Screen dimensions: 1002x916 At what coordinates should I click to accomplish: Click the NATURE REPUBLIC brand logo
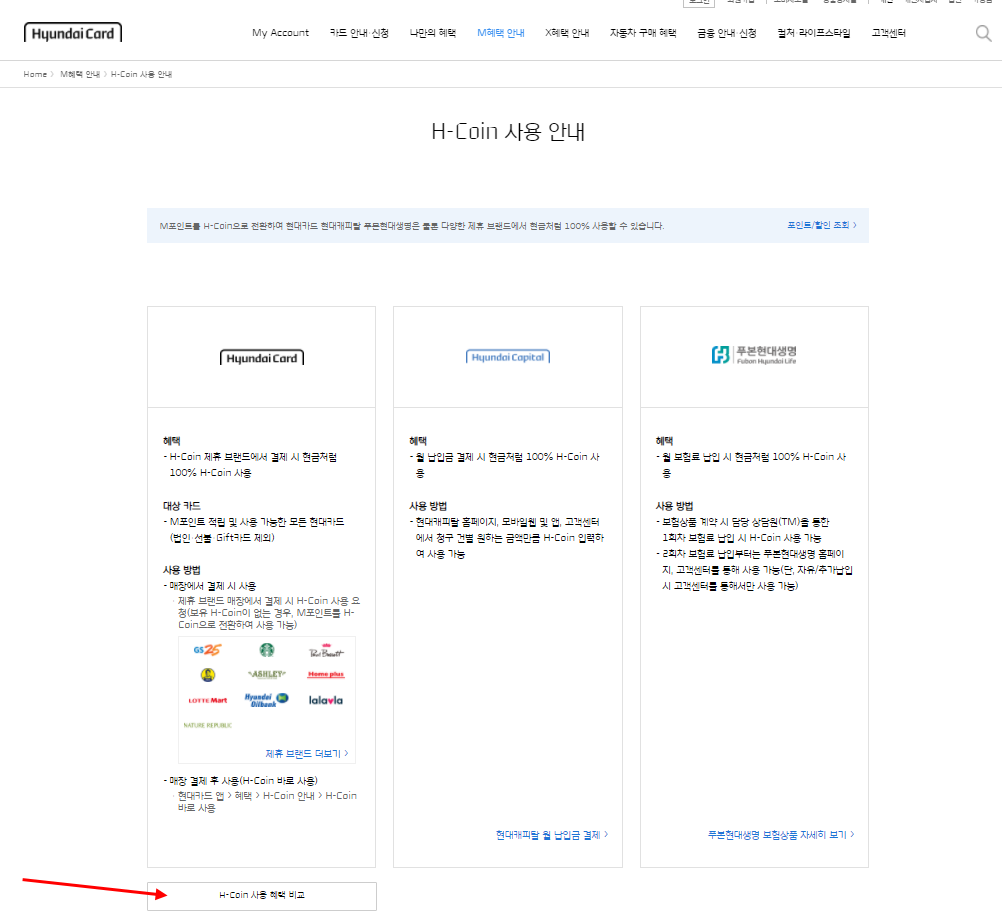(208, 726)
